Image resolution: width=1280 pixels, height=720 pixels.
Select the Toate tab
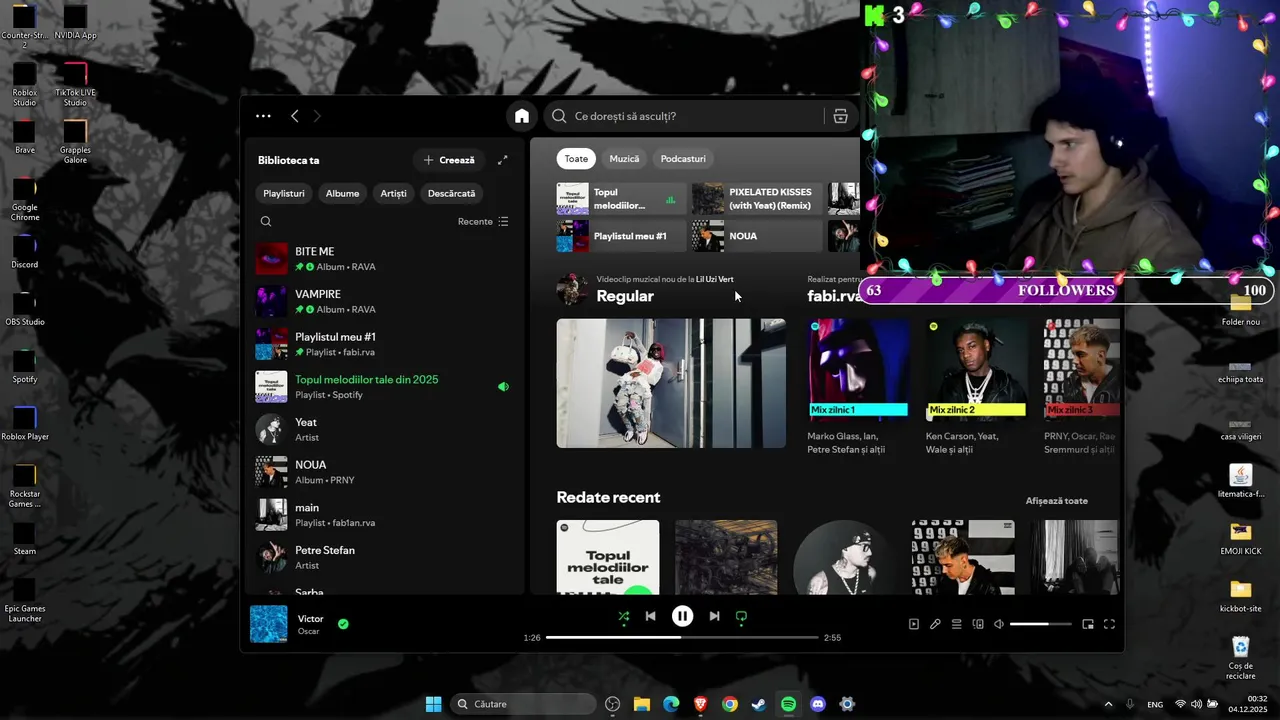pos(576,159)
